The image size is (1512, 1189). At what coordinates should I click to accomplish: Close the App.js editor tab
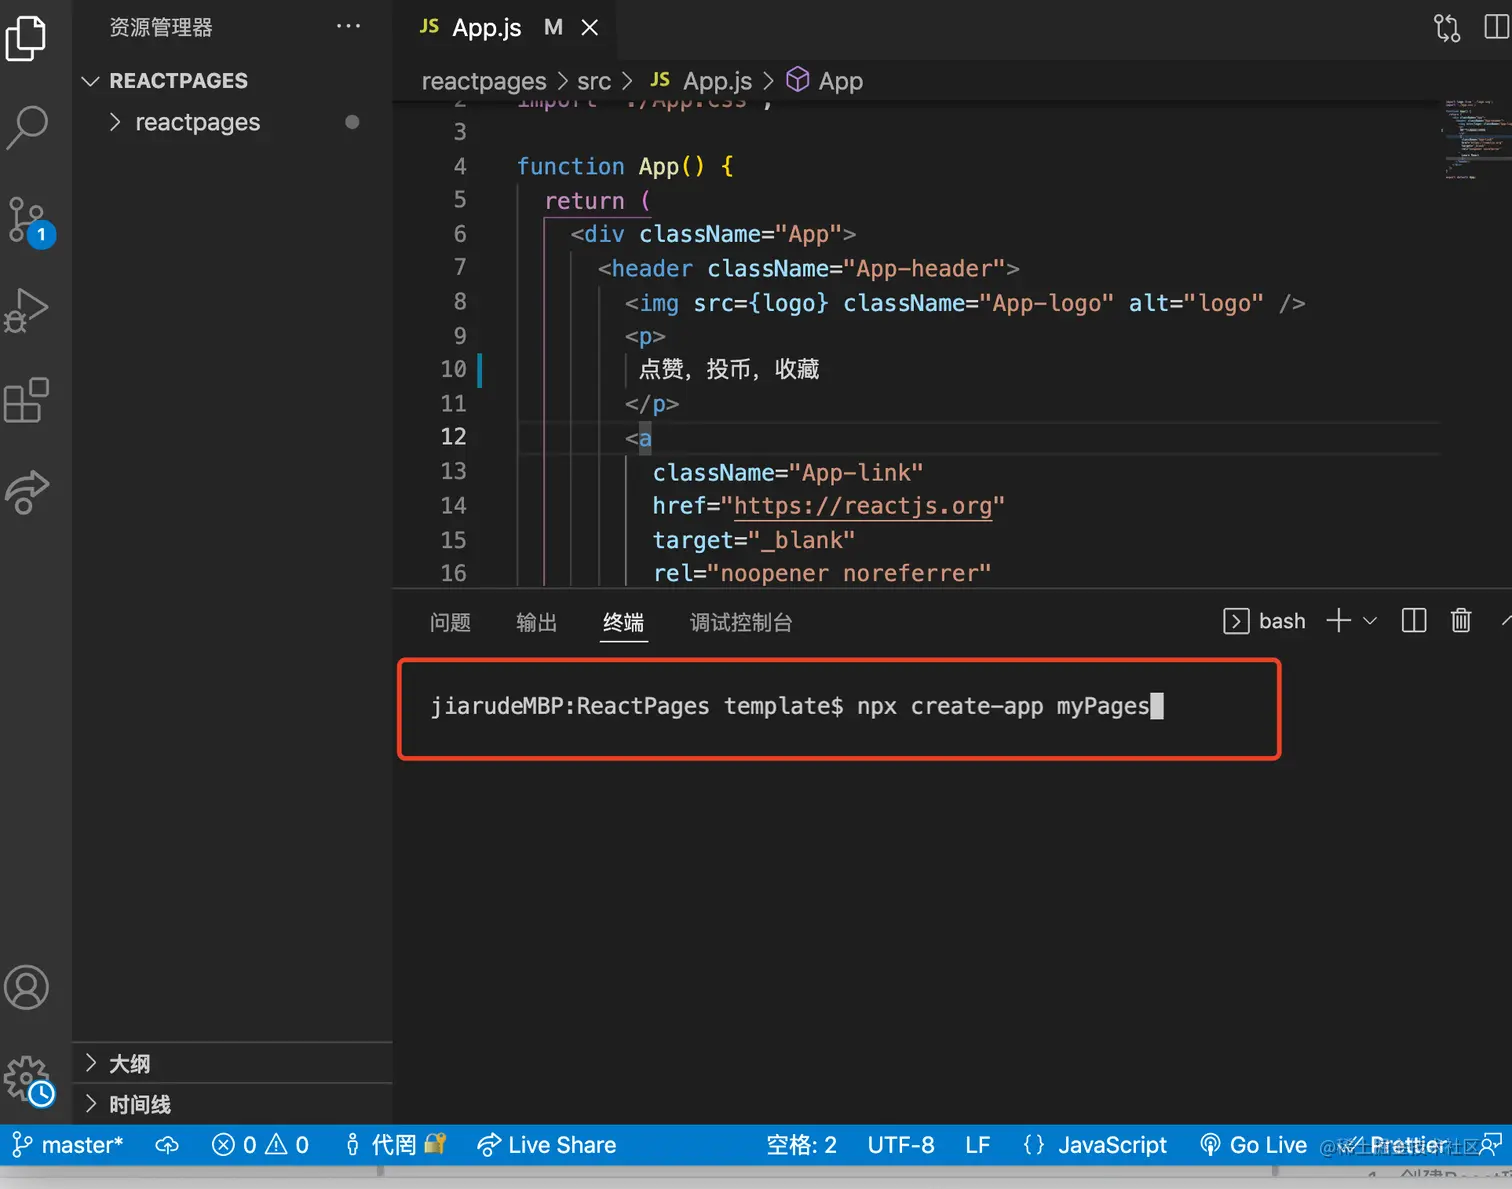590,28
